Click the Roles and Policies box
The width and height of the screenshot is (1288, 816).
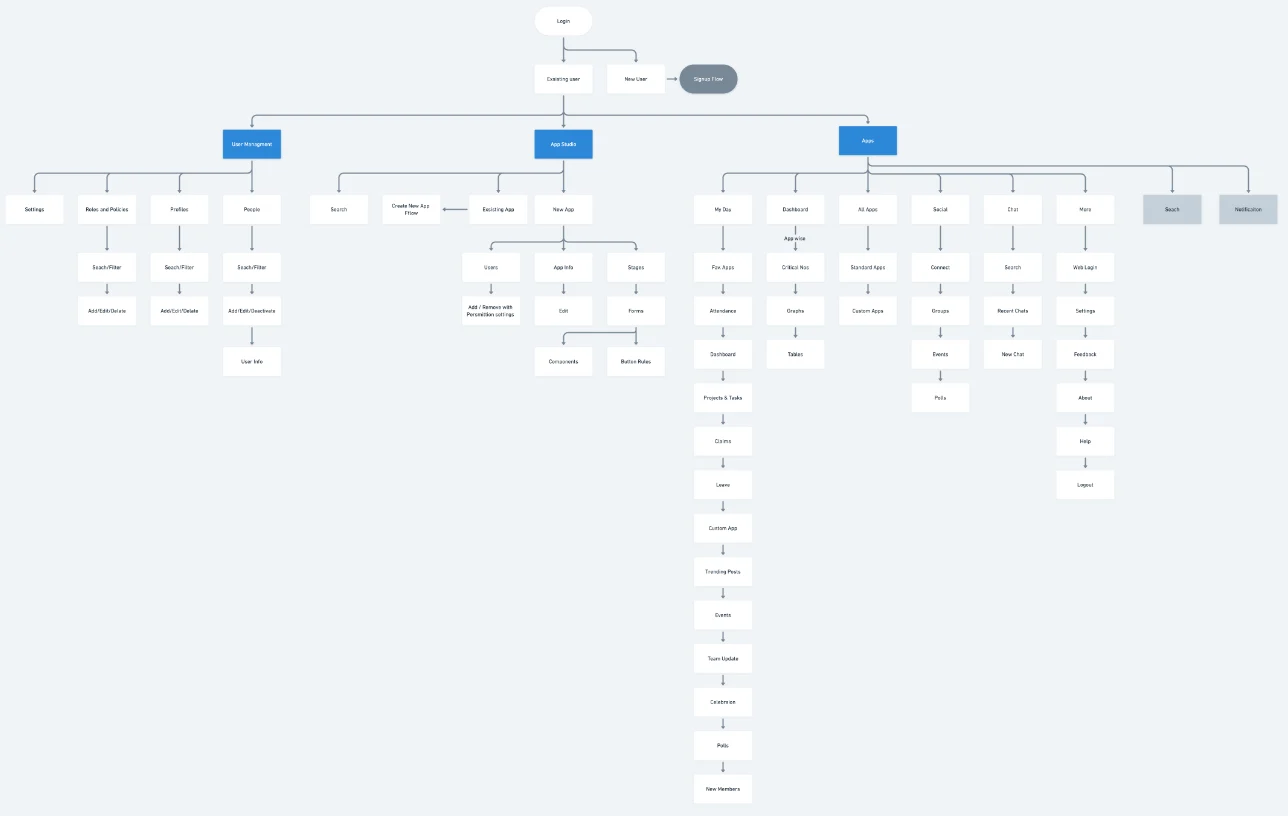pos(107,209)
